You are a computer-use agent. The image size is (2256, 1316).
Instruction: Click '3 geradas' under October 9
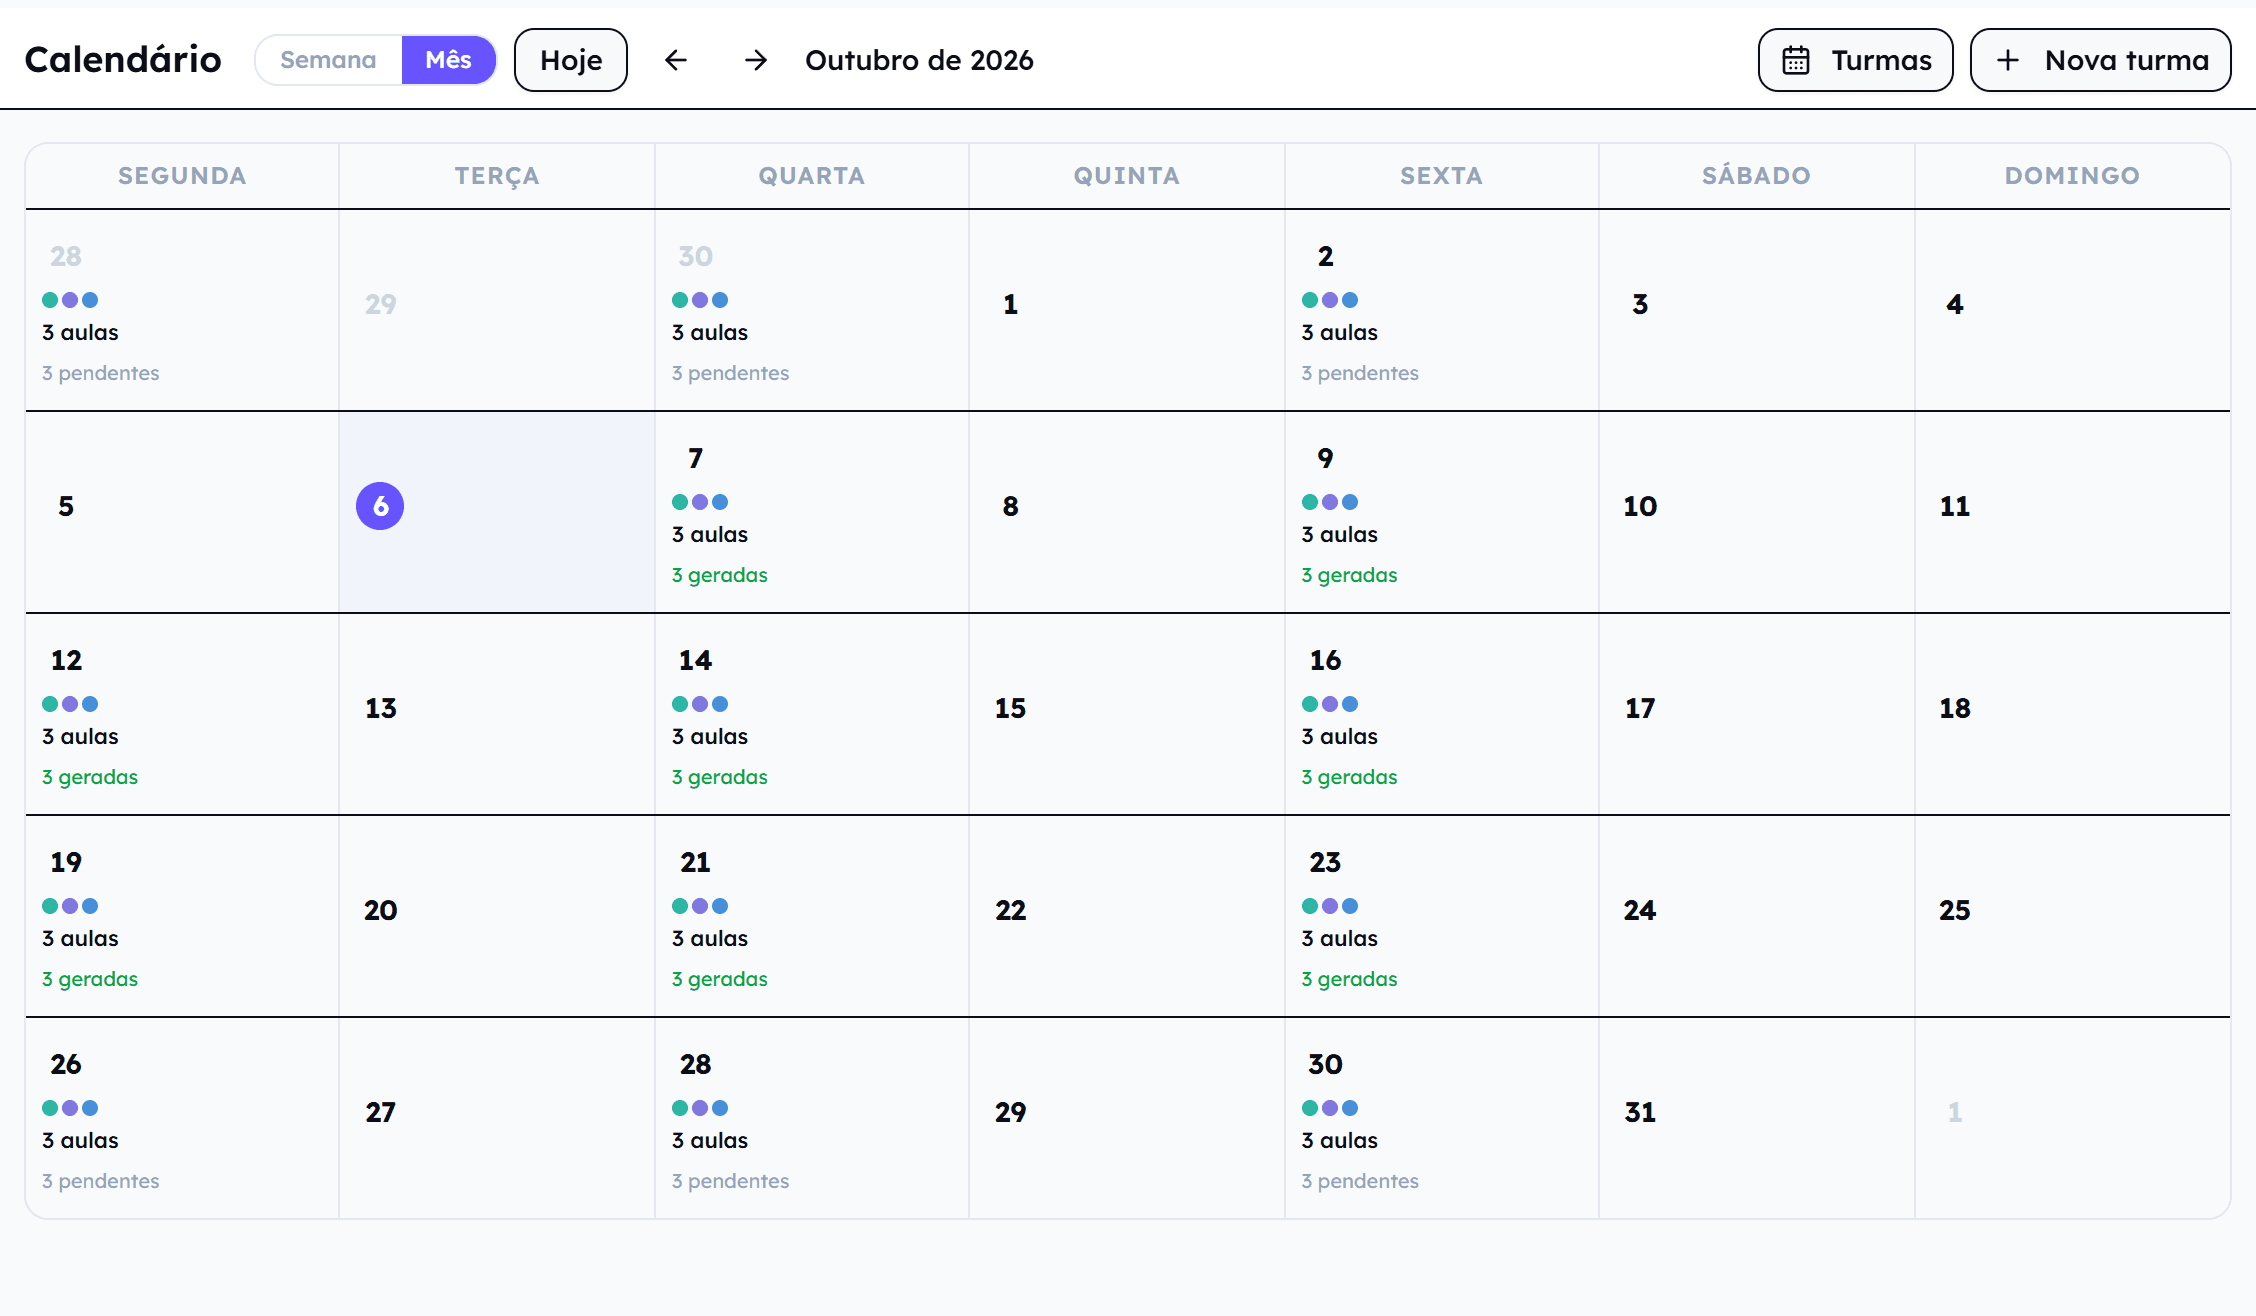pos(1349,575)
